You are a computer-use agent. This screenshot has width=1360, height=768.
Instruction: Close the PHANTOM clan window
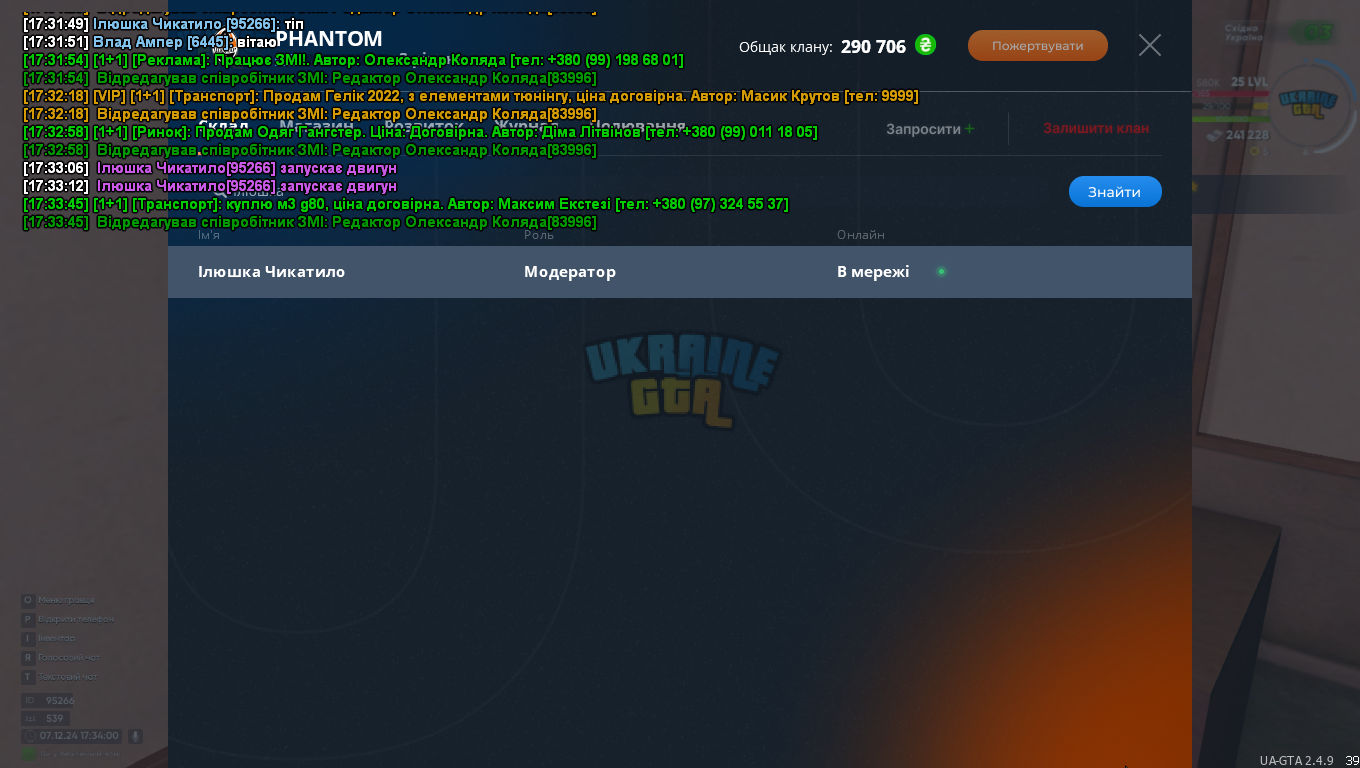(1150, 45)
